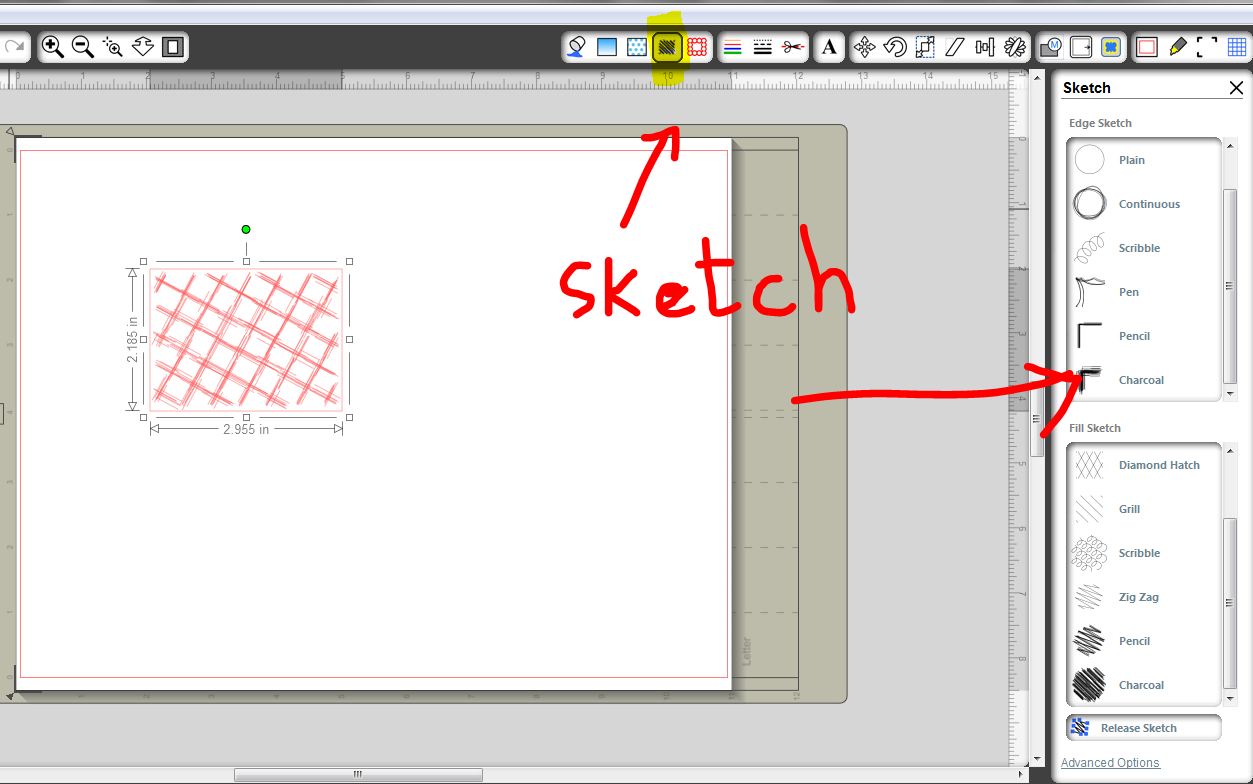Click the Release Sketch button

tap(1142, 727)
